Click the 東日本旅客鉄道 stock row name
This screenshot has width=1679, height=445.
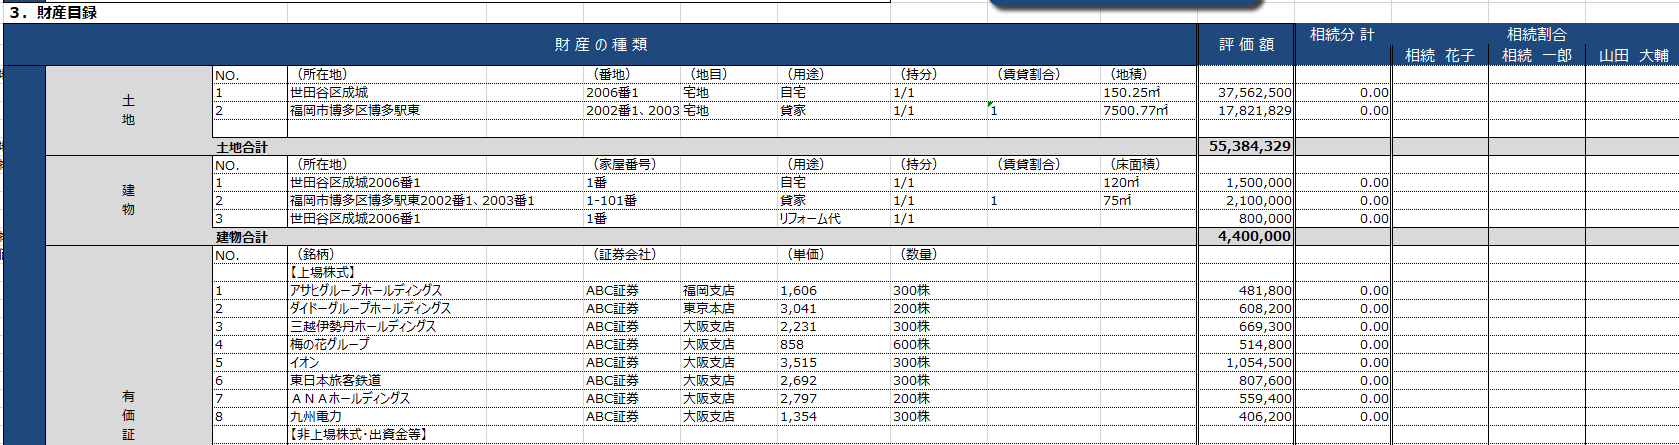335,381
